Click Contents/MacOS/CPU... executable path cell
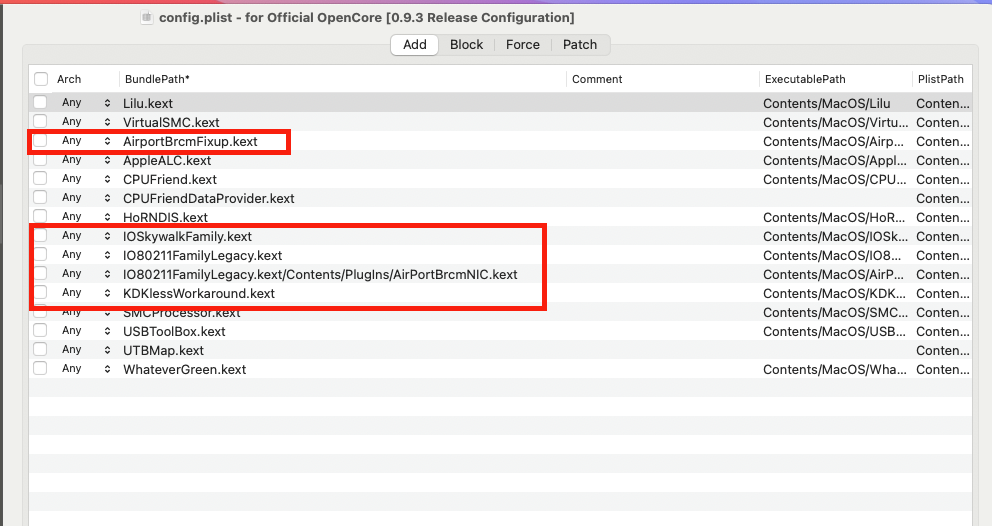The width and height of the screenshot is (992, 526). pos(835,179)
